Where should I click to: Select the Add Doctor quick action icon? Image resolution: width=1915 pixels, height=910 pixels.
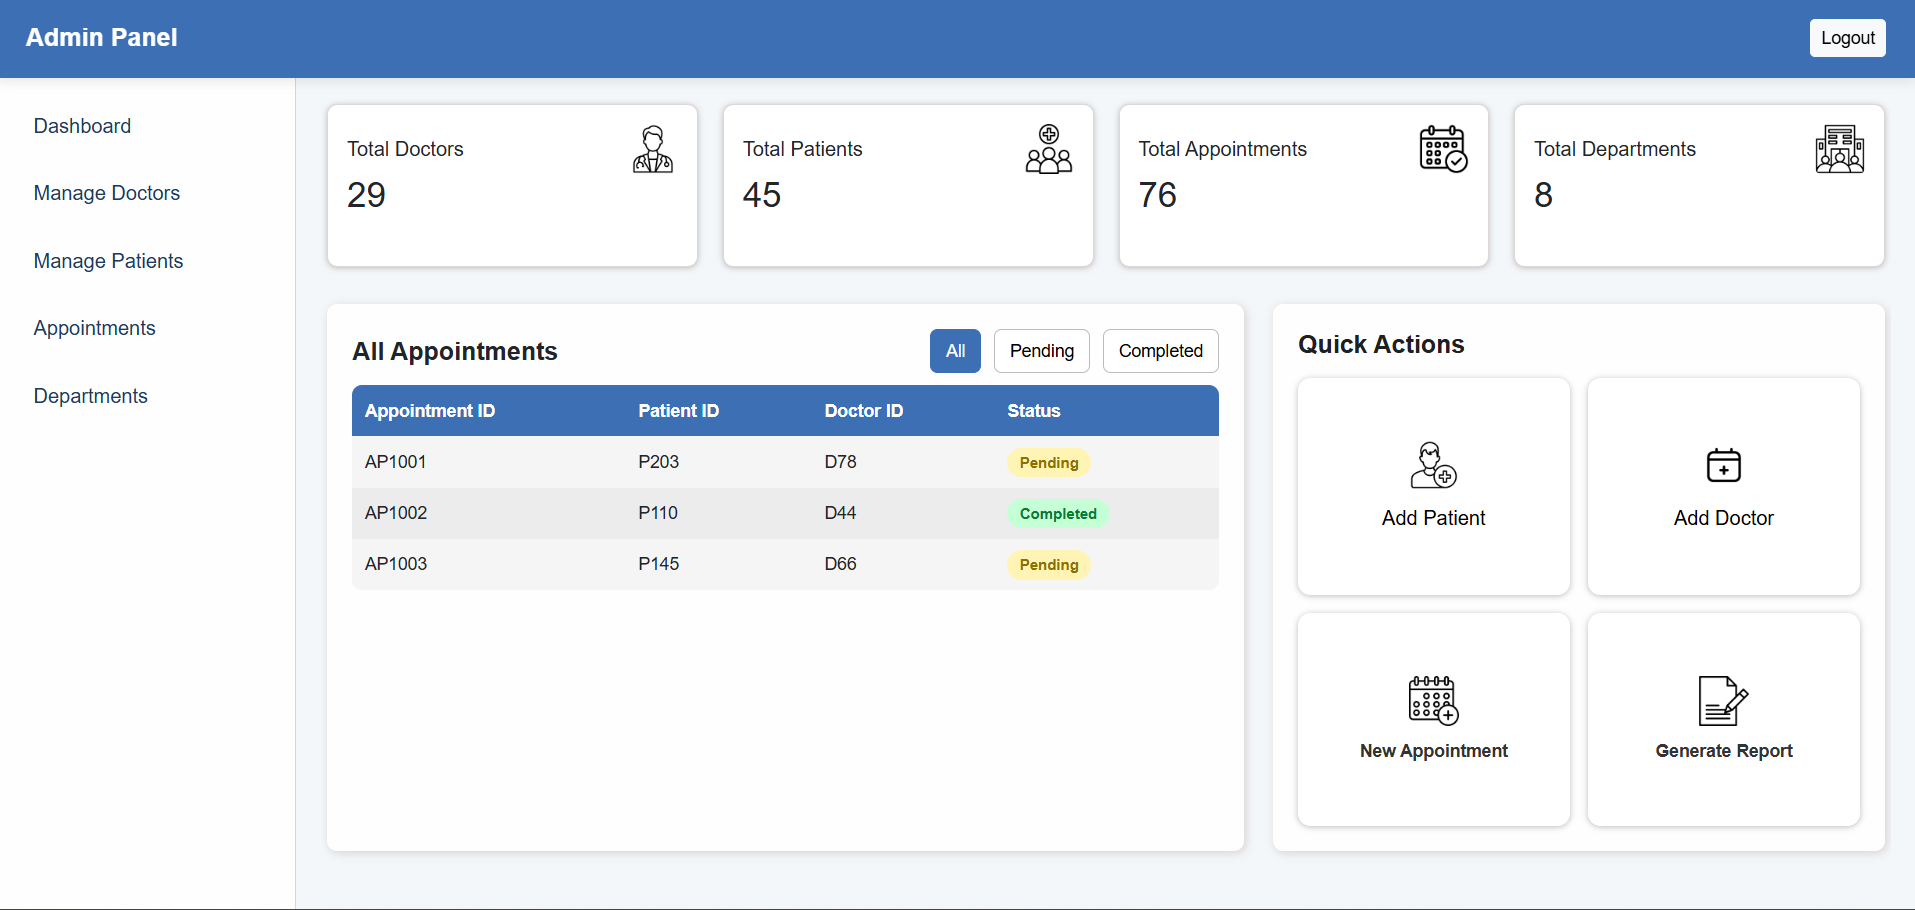pyautogui.click(x=1723, y=466)
